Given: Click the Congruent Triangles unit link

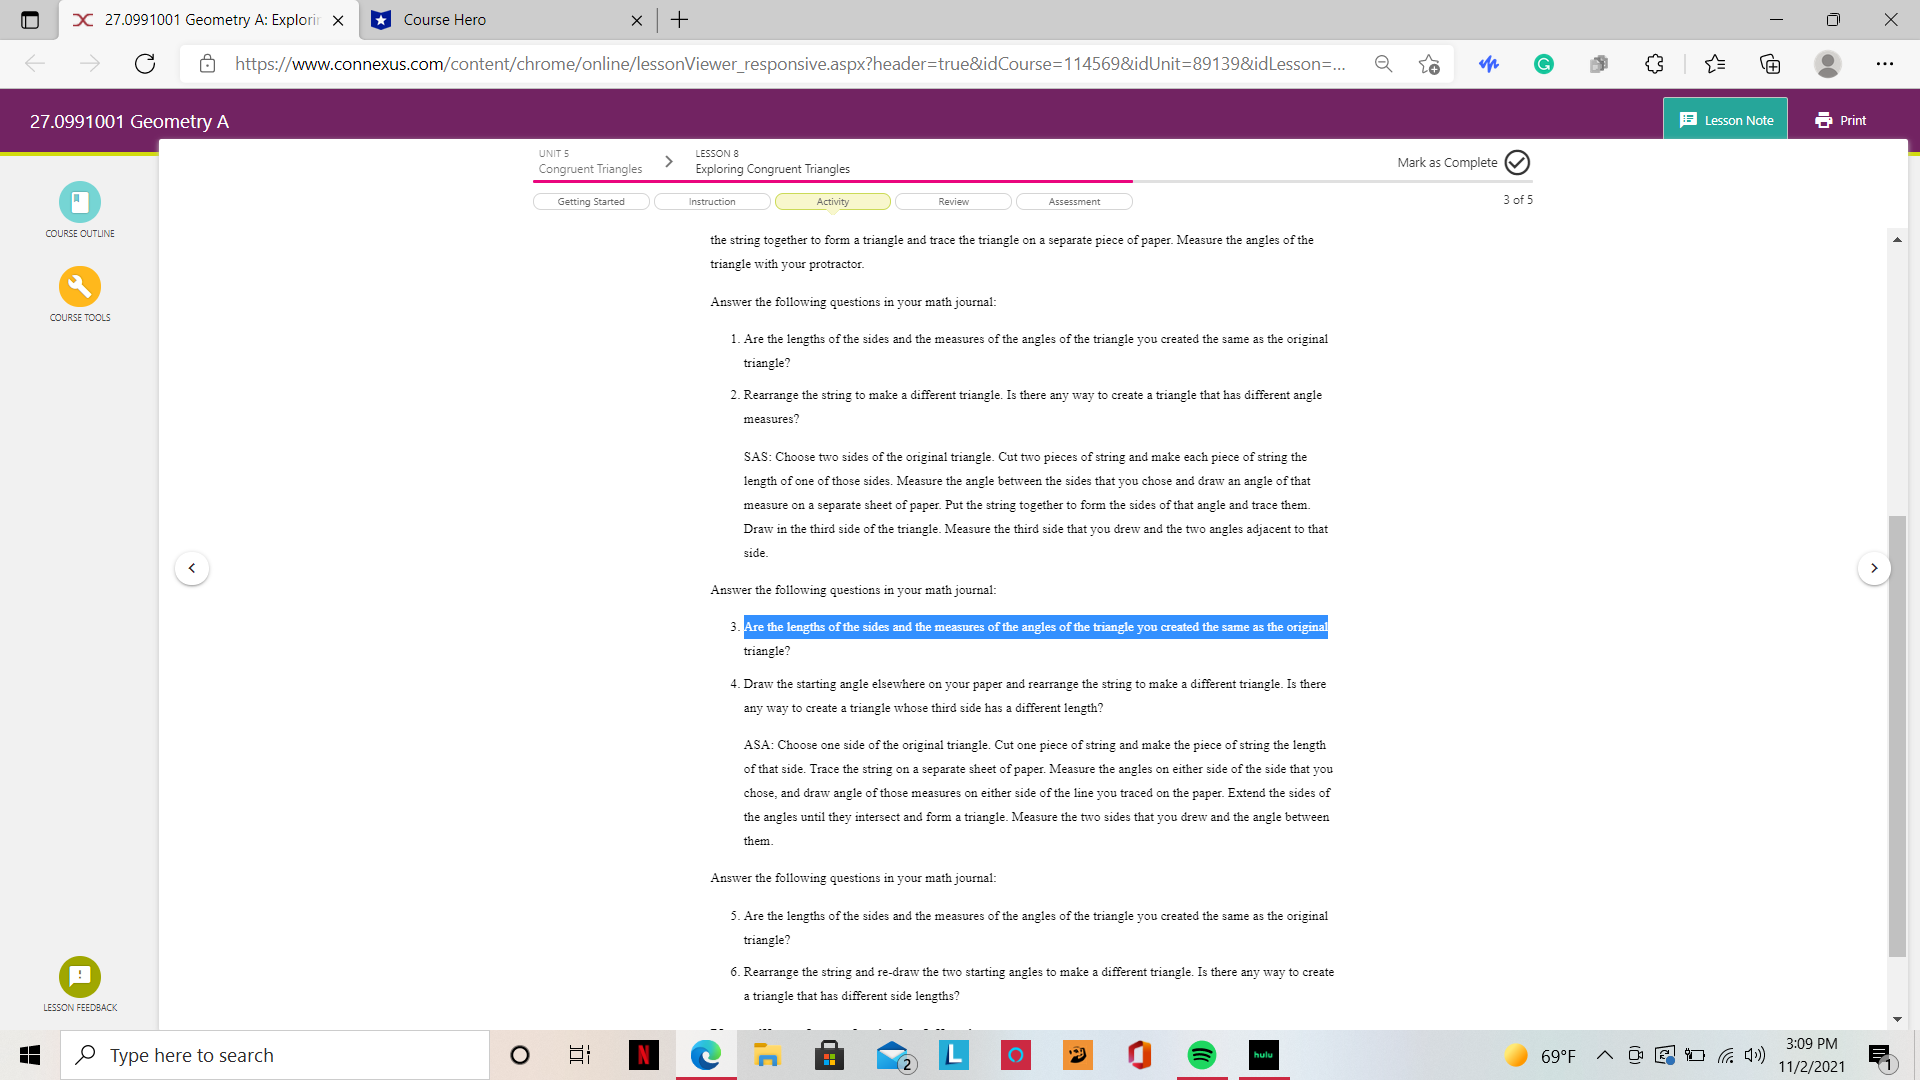Looking at the screenshot, I should tap(590, 169).
